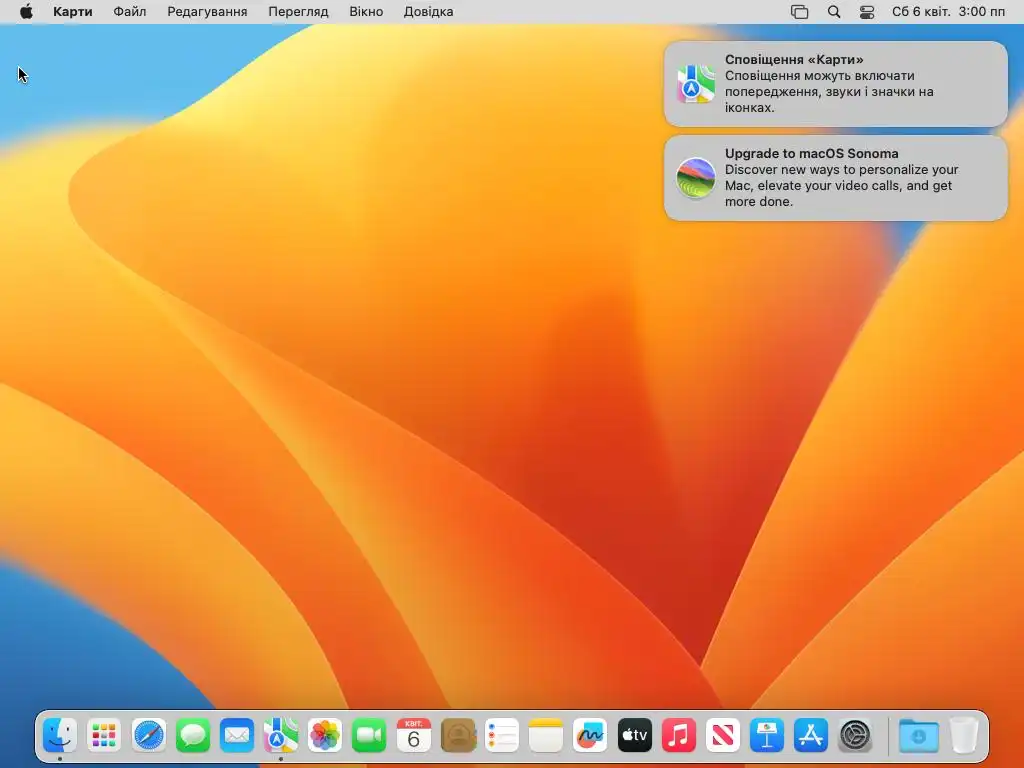This screenshot has width=1024, height=768.
Task: Click the Maps icon in the Dock
Action: (281, 735)
